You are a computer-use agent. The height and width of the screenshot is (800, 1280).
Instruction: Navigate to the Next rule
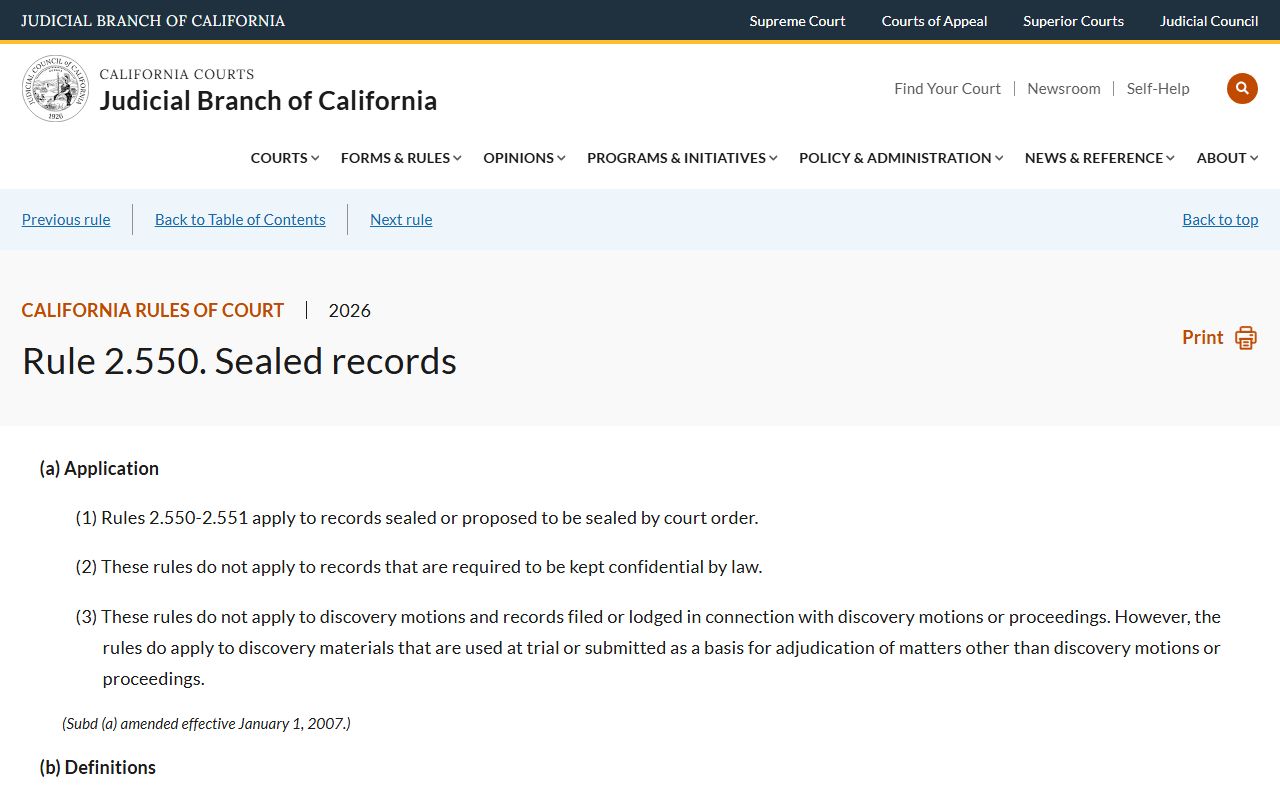pyautogui.click(x=401, y=220)
